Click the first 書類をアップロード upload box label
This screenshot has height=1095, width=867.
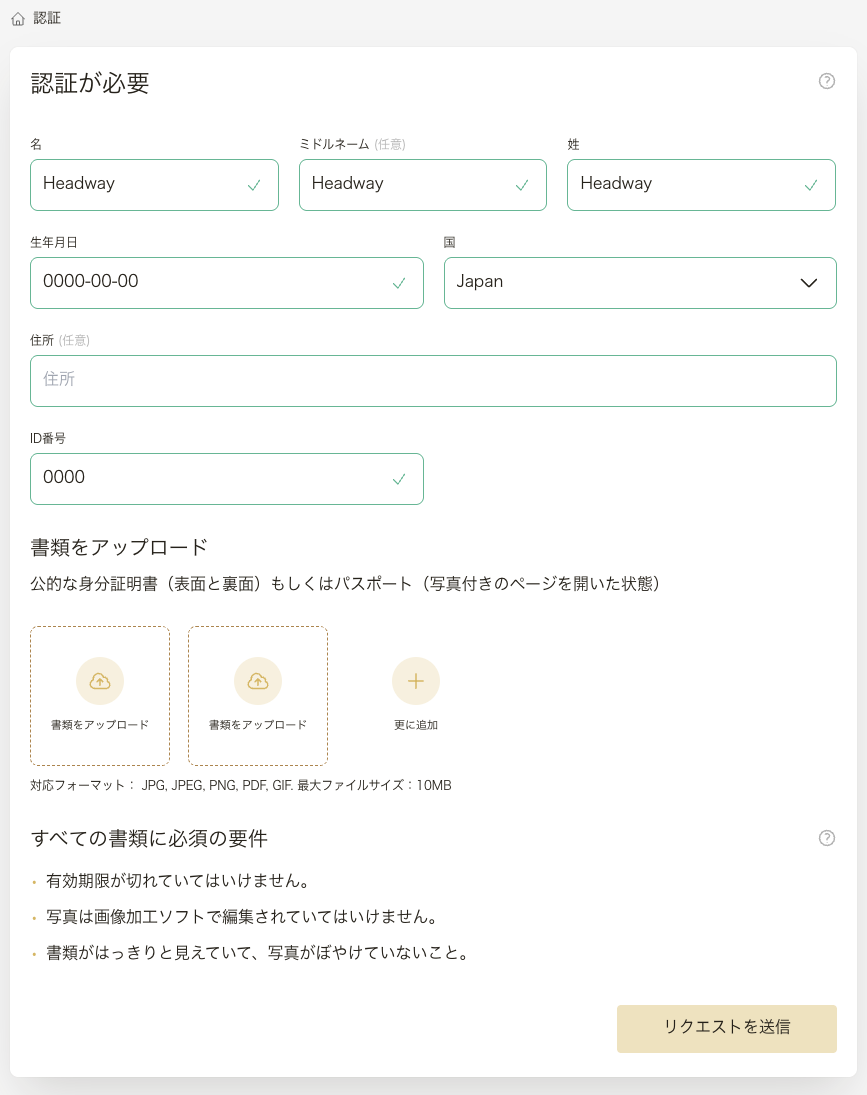pos(100,725)
